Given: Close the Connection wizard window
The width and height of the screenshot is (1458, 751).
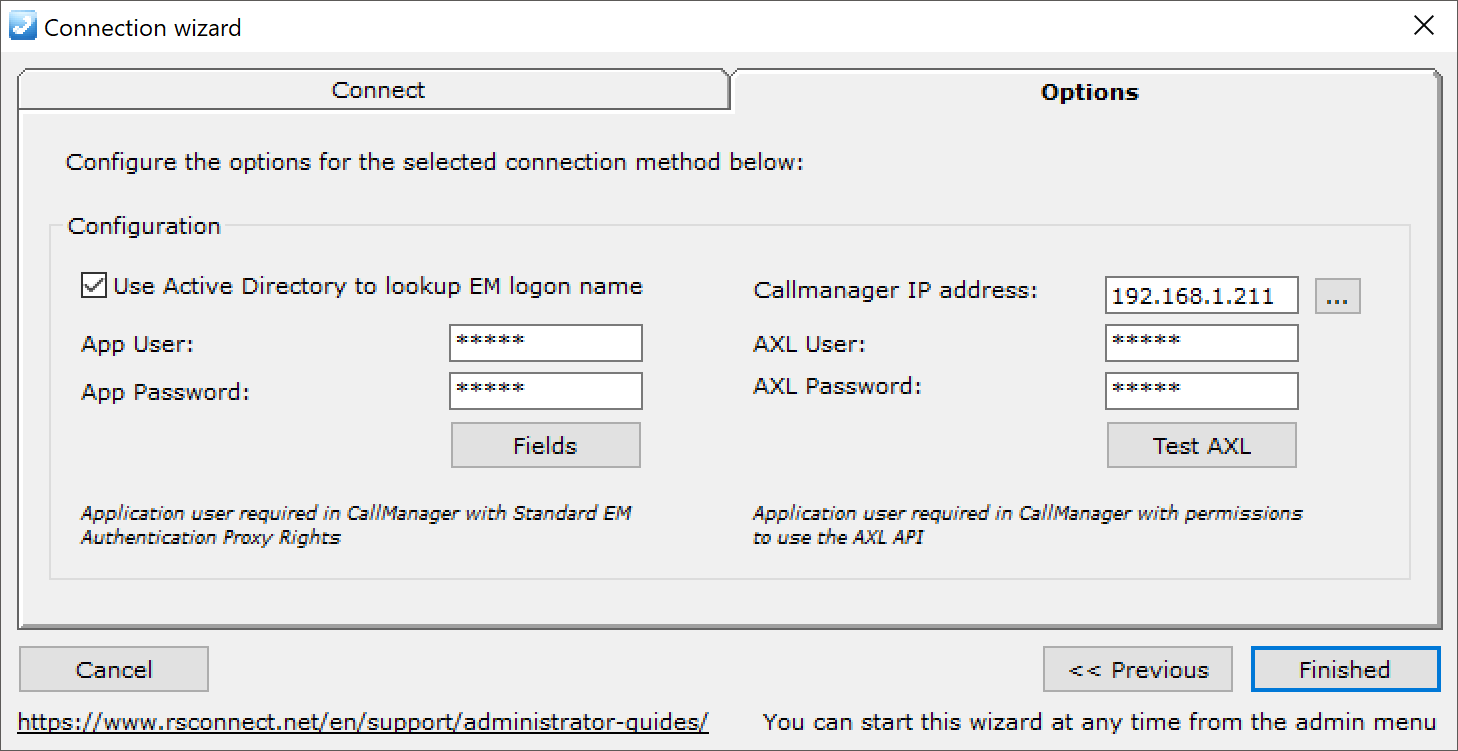Looking at the screenshot, I should [1423, 26].
